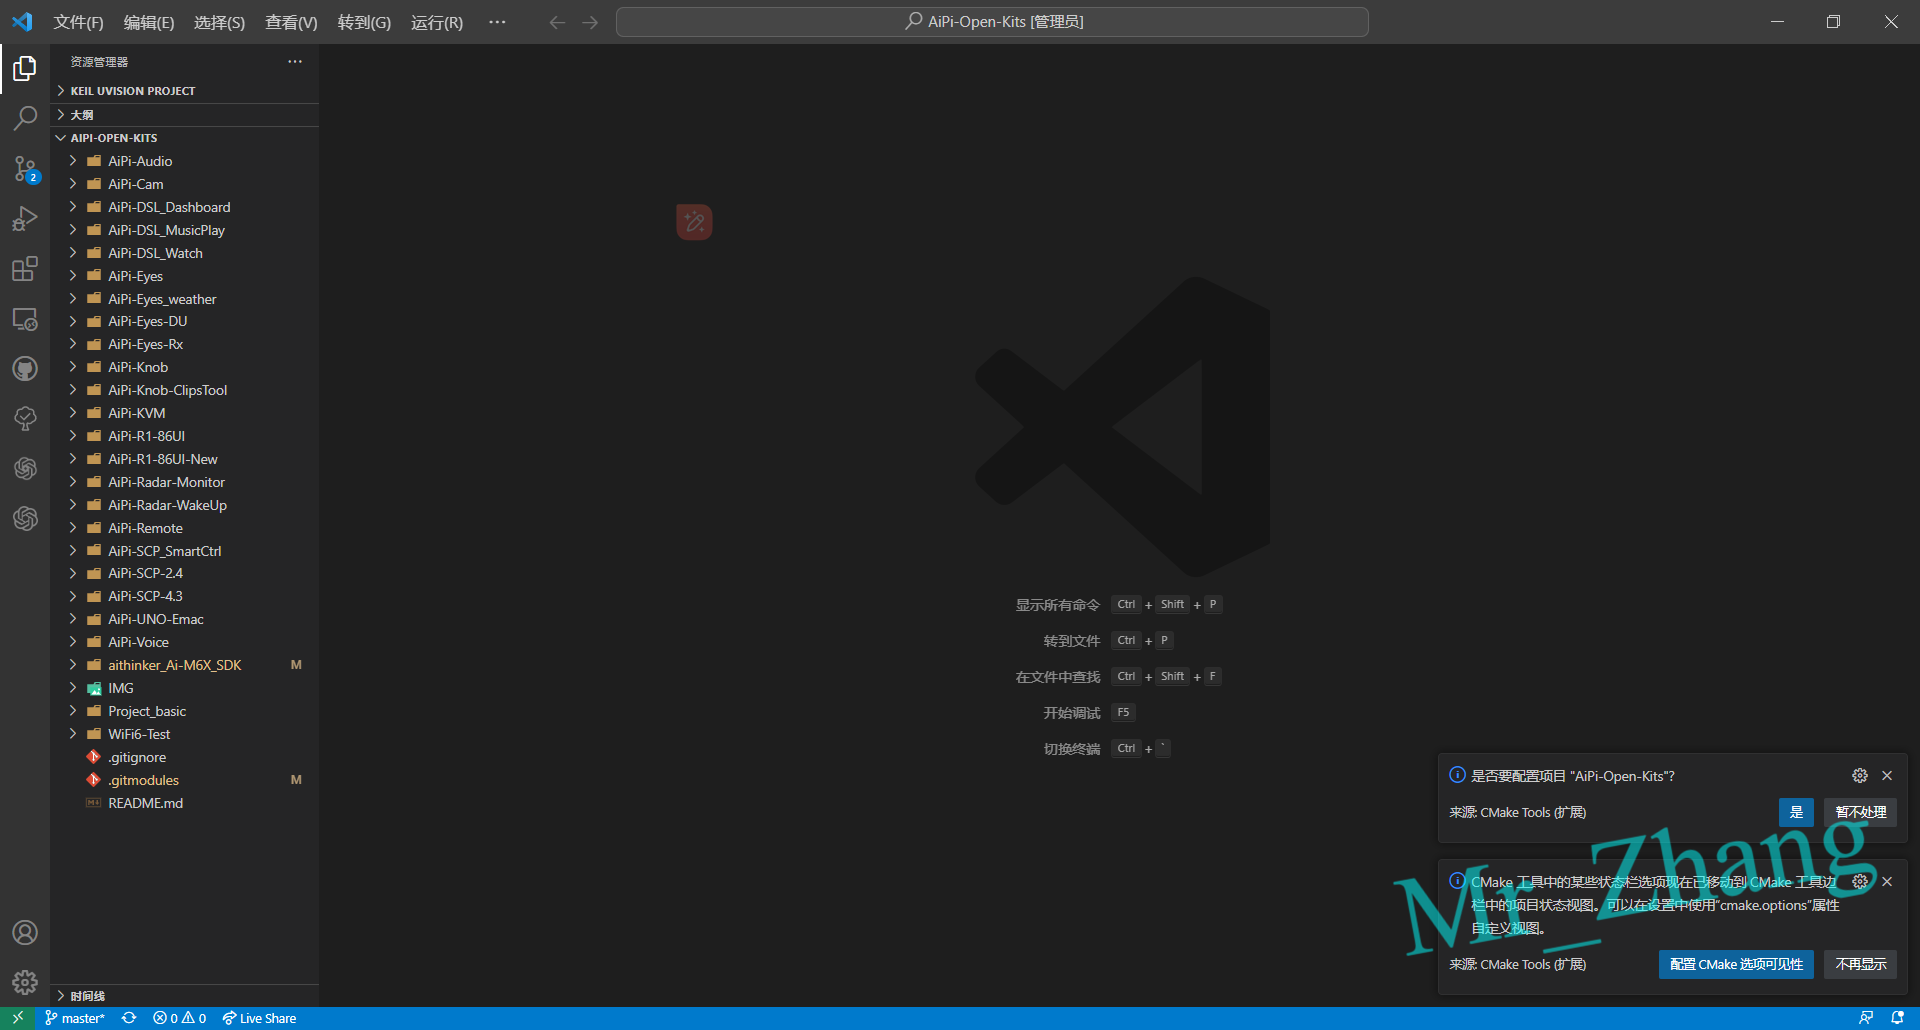Viewport: 1920px width, 1030px height.
Task: Close the configure project notification
Action: pos(1887,776)
